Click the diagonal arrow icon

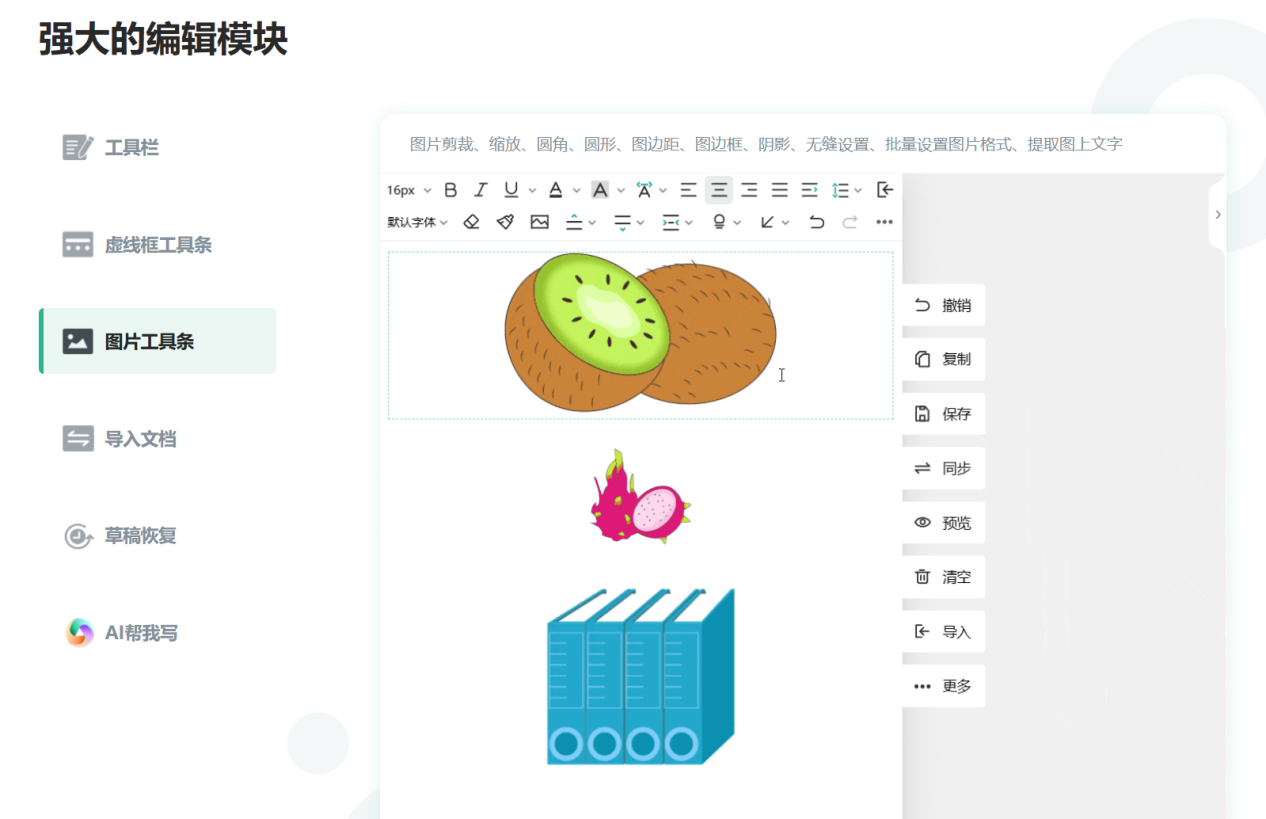coord(767,222)
